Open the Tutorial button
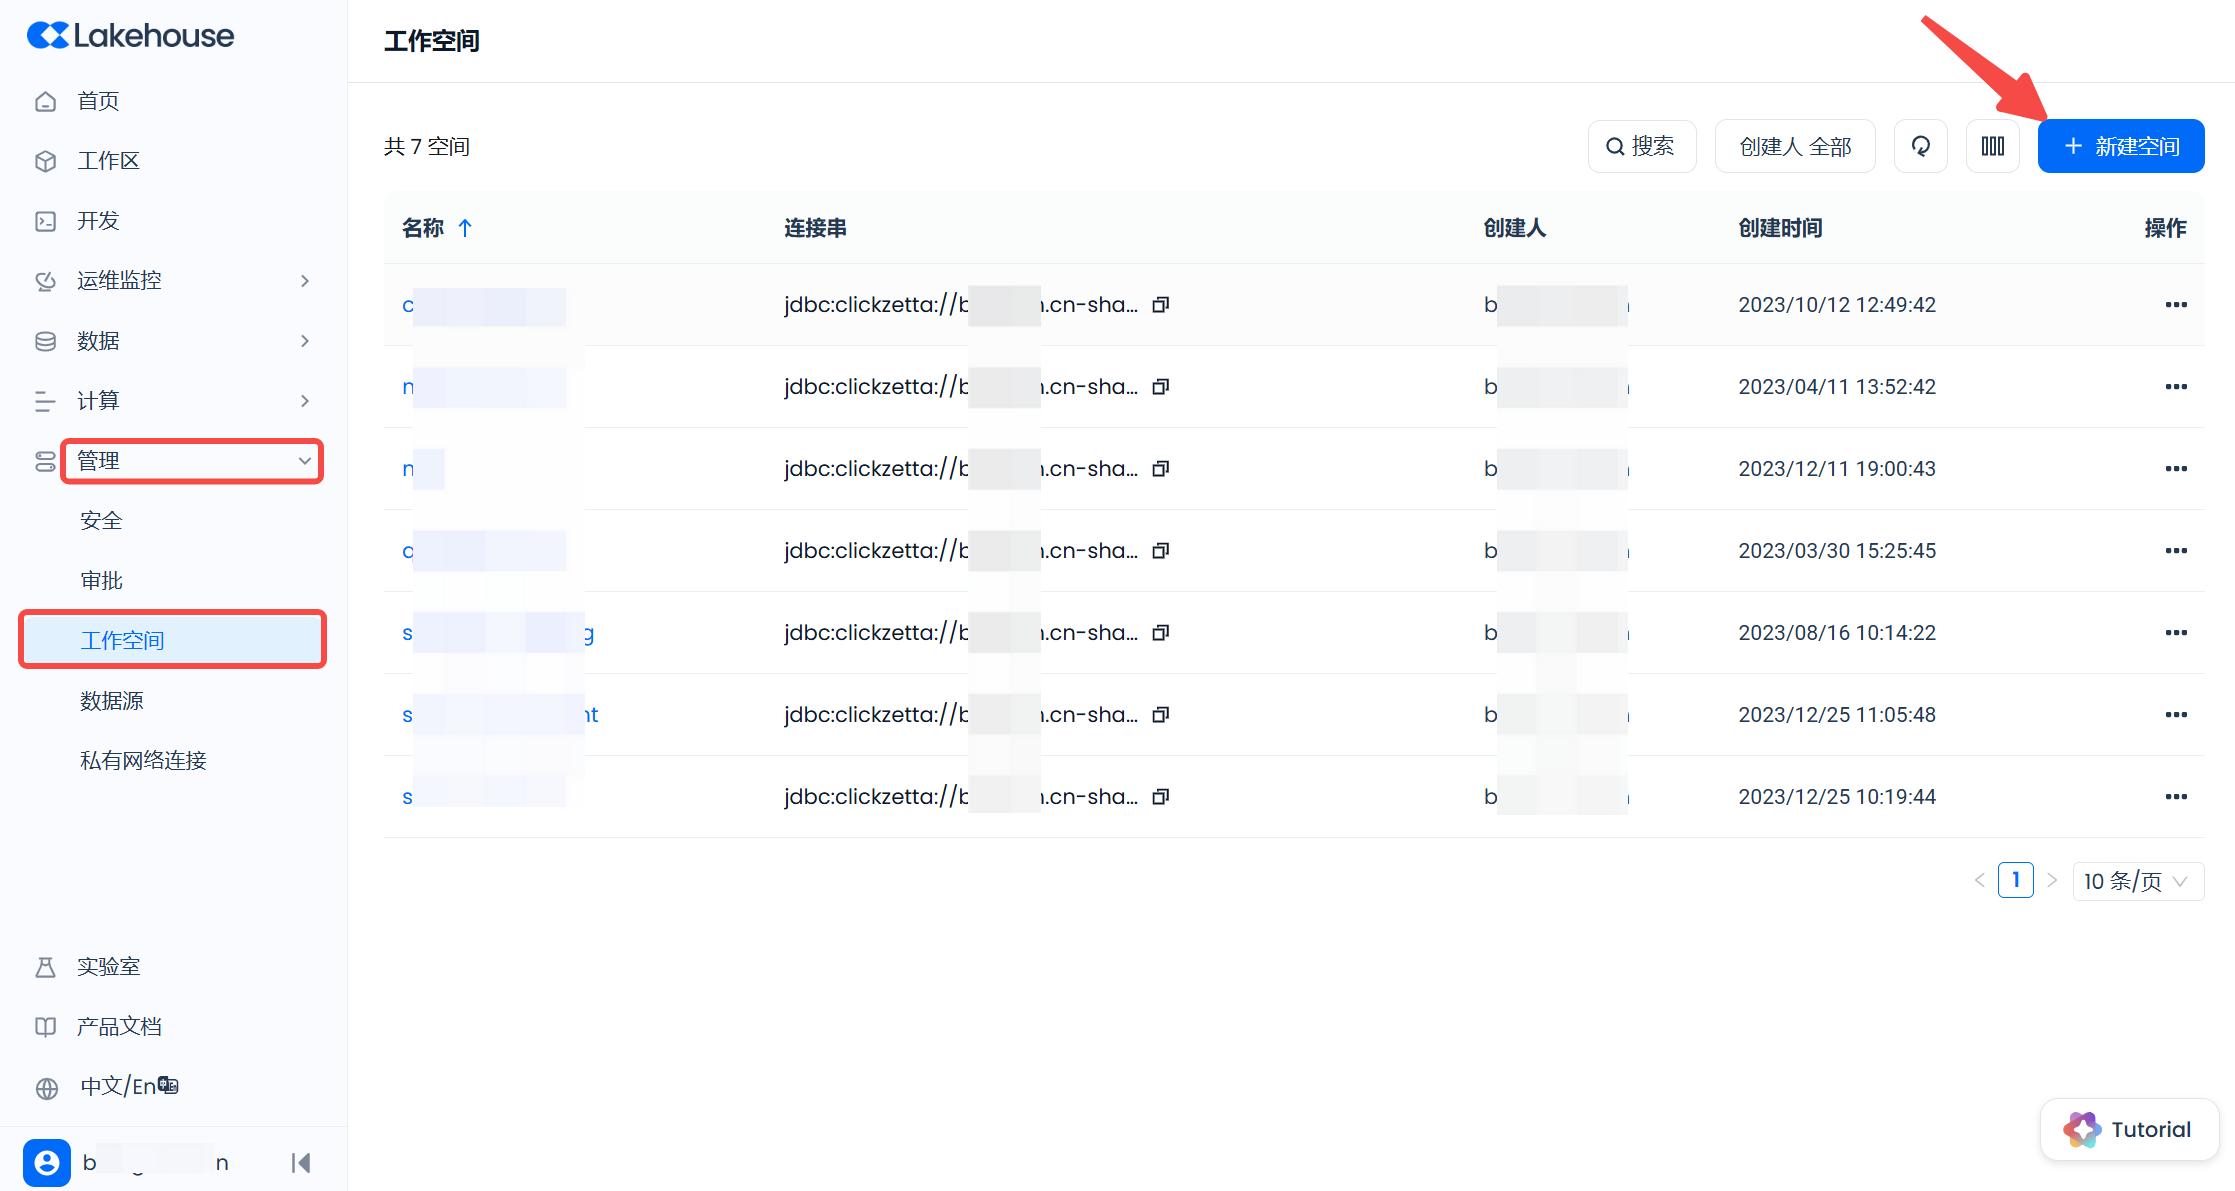 (2129, 1130)
